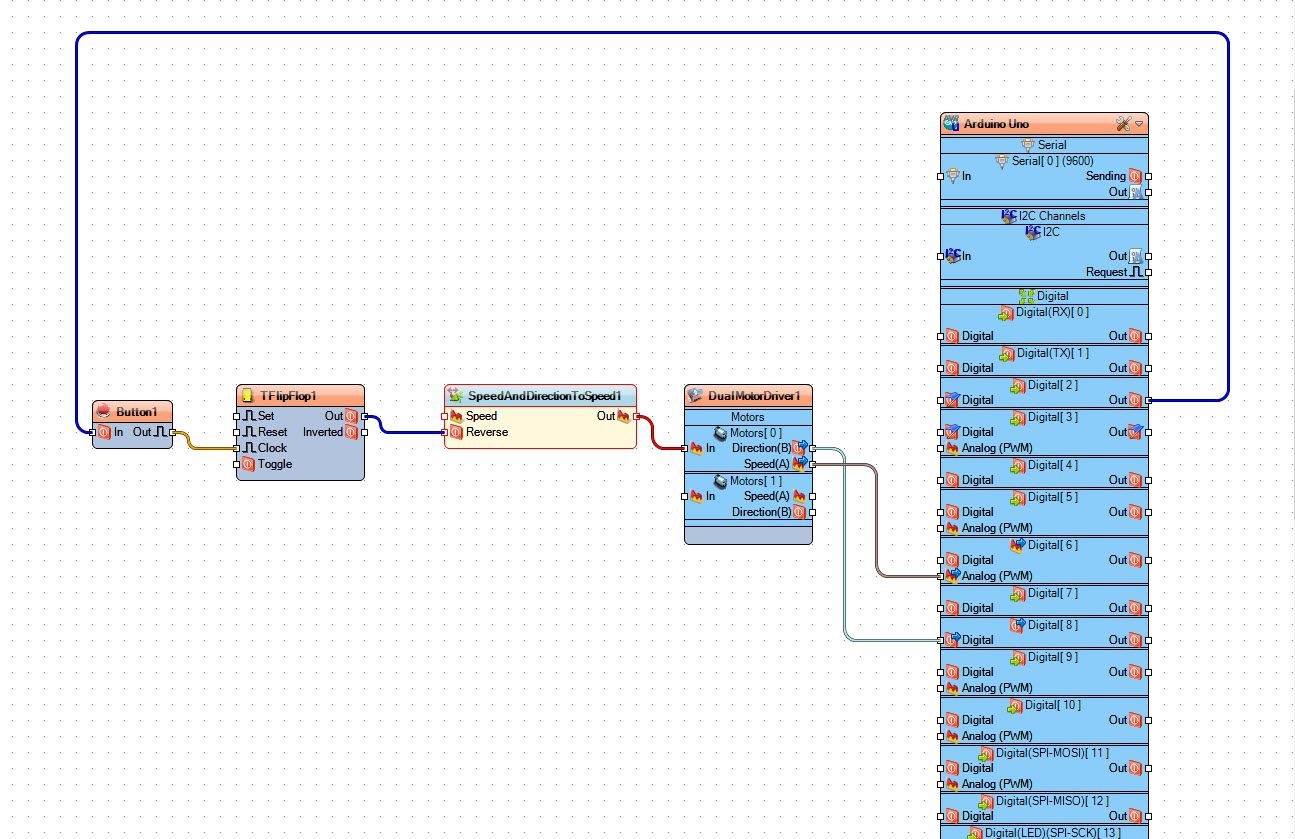The image size is (1295, 839).
Task: Click the Button1 component icon
Action: (x=104, y=412)
